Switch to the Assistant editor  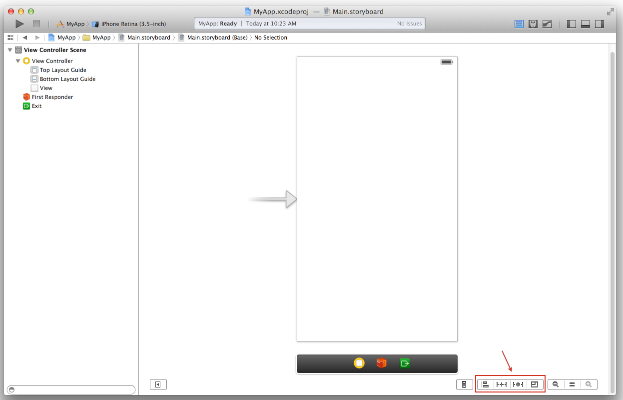533,22
